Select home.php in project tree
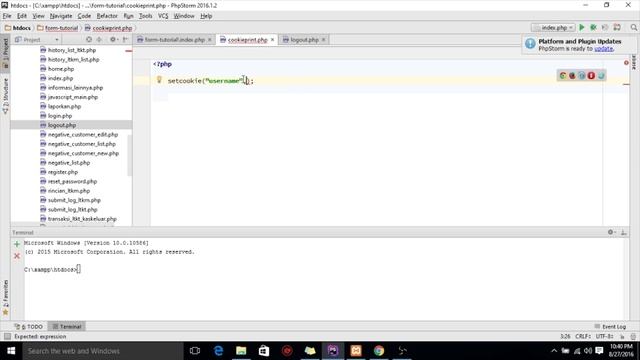 tap(61, 69)
